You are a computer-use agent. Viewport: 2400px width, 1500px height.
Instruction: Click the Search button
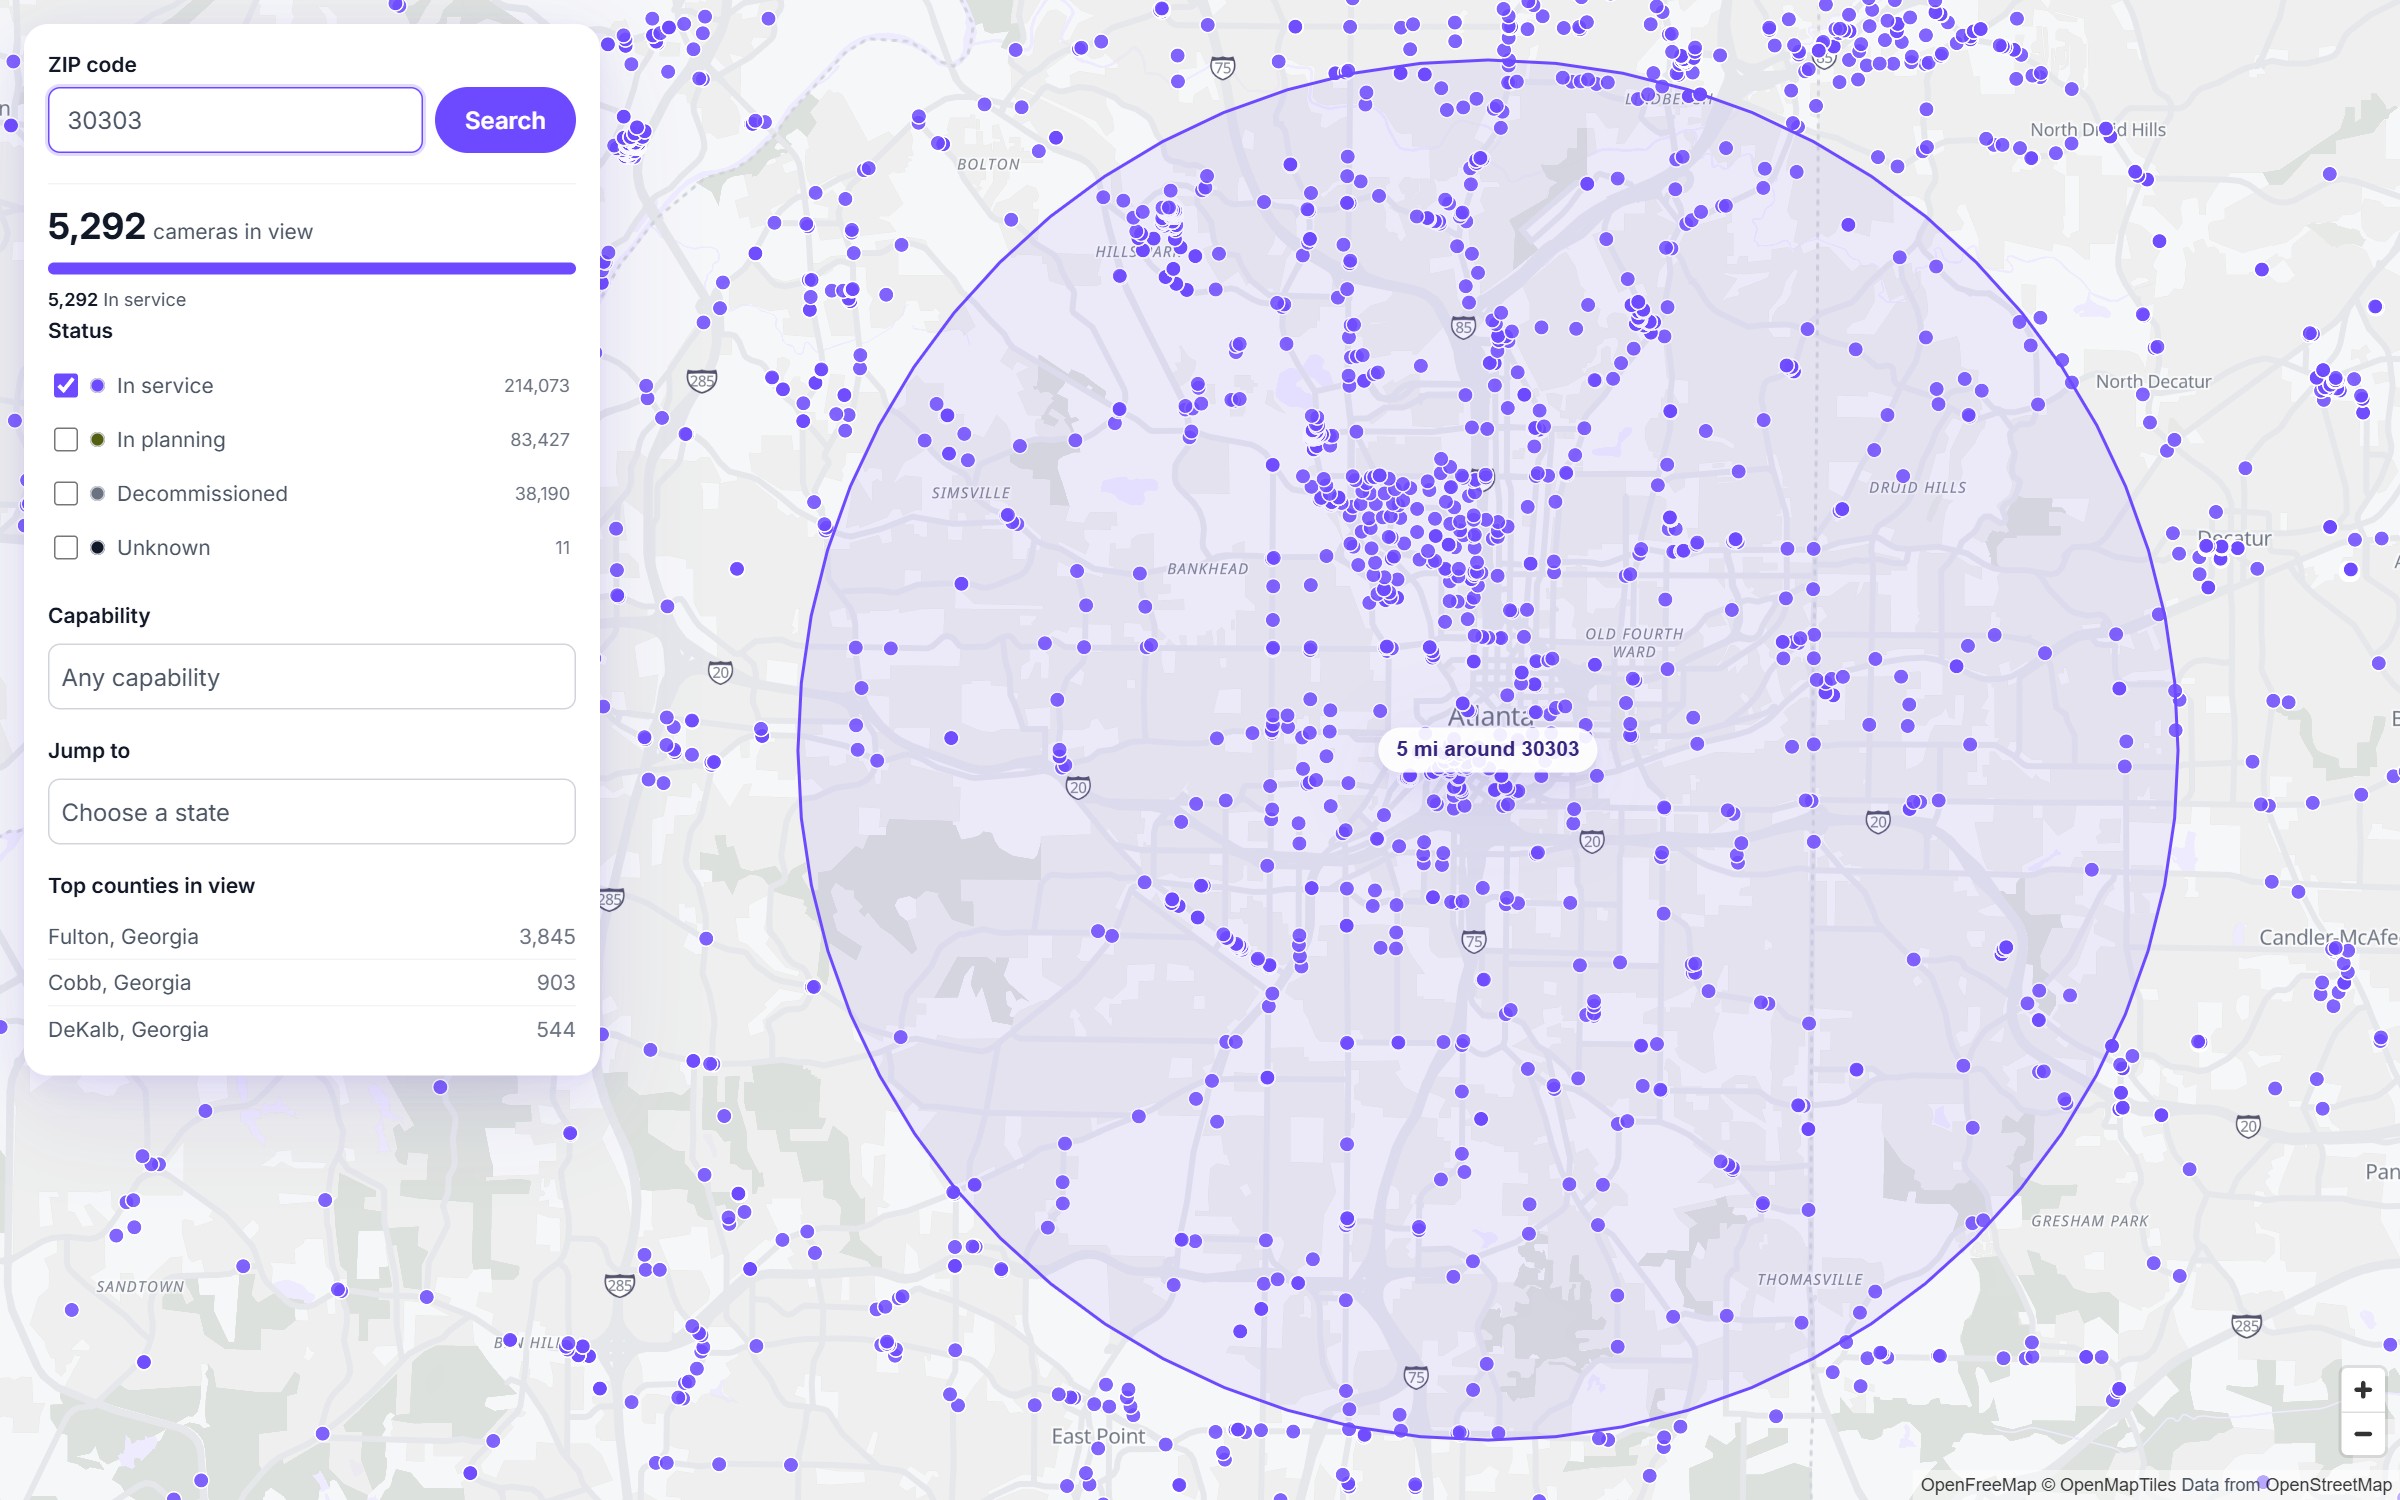[505, 120]
